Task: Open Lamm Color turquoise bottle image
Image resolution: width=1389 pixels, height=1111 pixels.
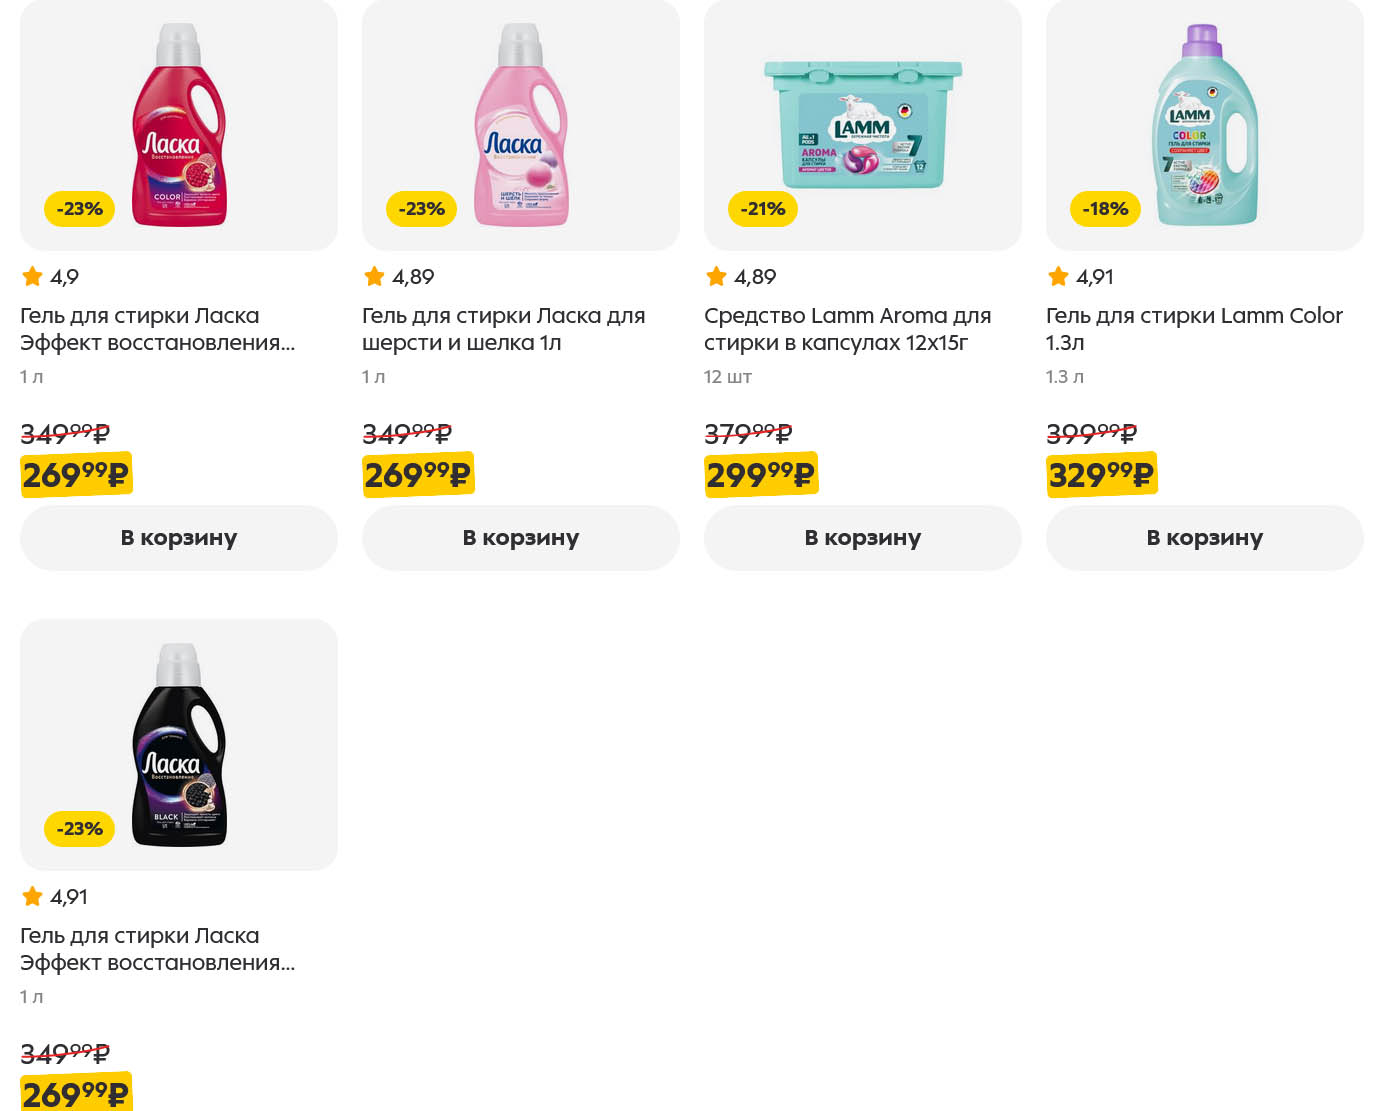Action: click(x=1204, y=125)
